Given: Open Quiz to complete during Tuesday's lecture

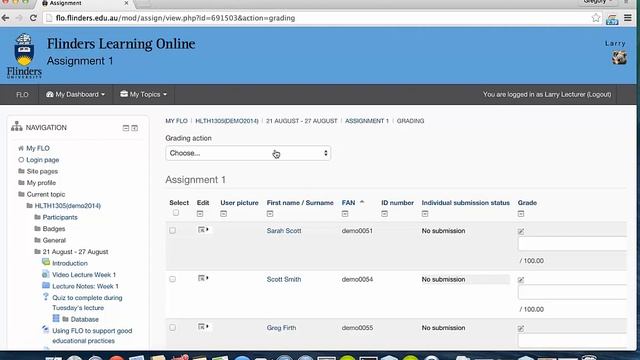Looking at the screenshot, I should 87,302.
